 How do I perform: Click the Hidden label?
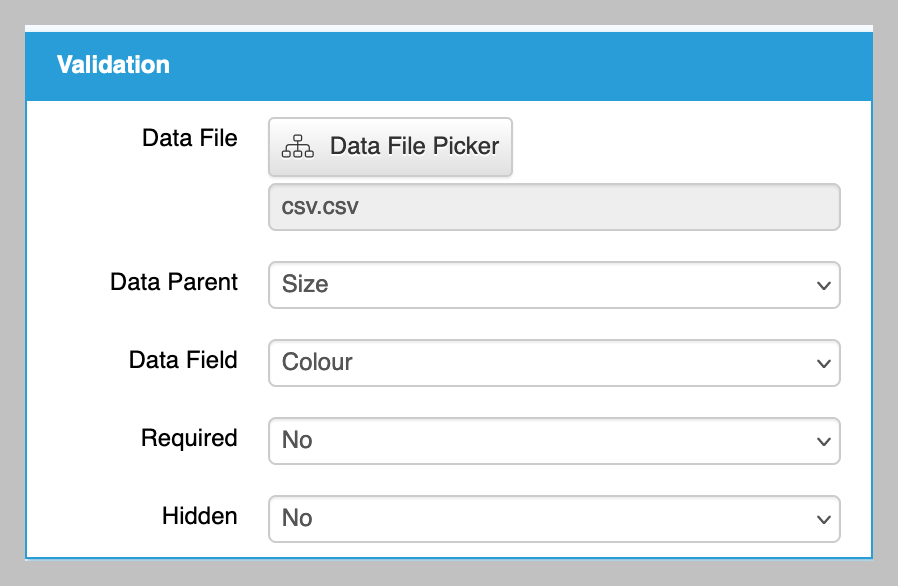click(200, 517)
